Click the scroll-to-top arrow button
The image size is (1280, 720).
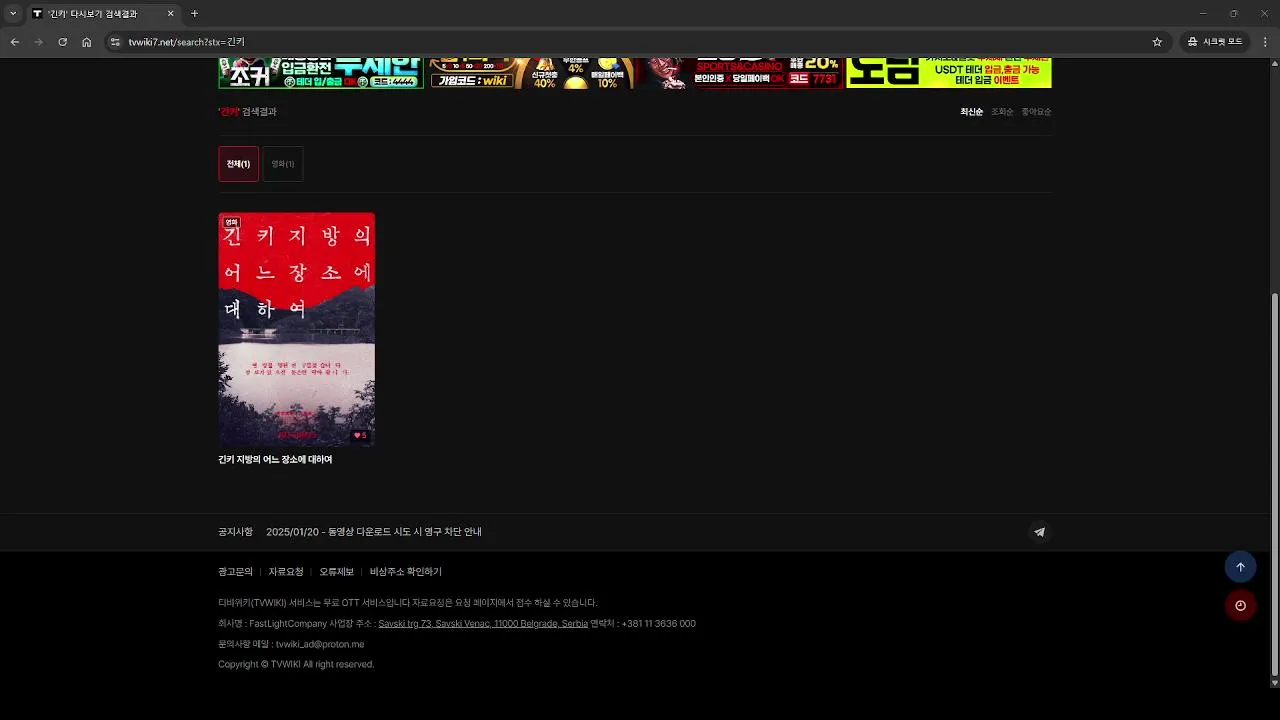click(1240, 567)
